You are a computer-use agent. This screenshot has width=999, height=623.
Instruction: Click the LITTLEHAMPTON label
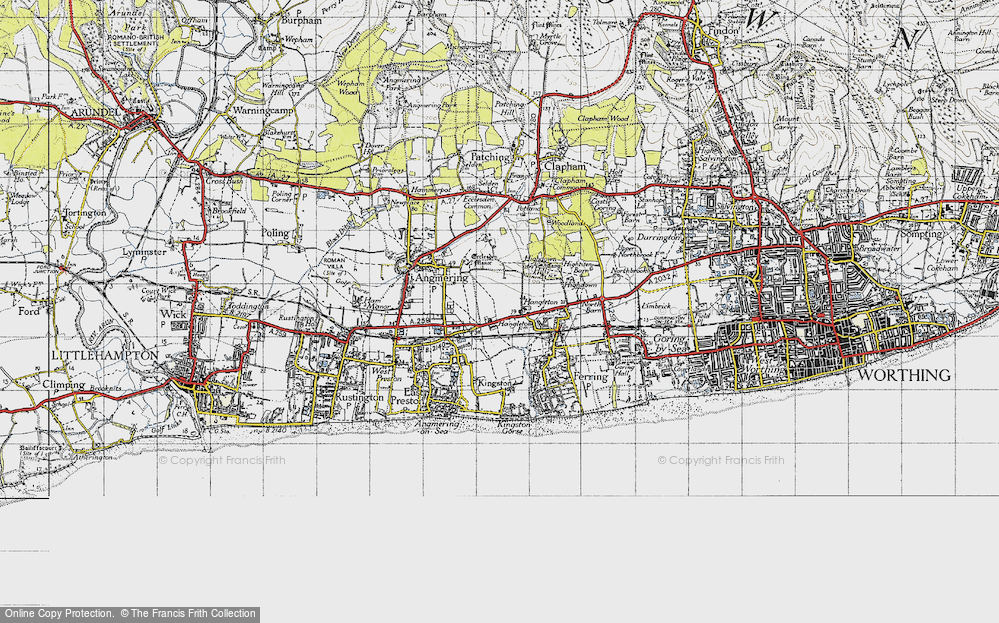(104, 355)
